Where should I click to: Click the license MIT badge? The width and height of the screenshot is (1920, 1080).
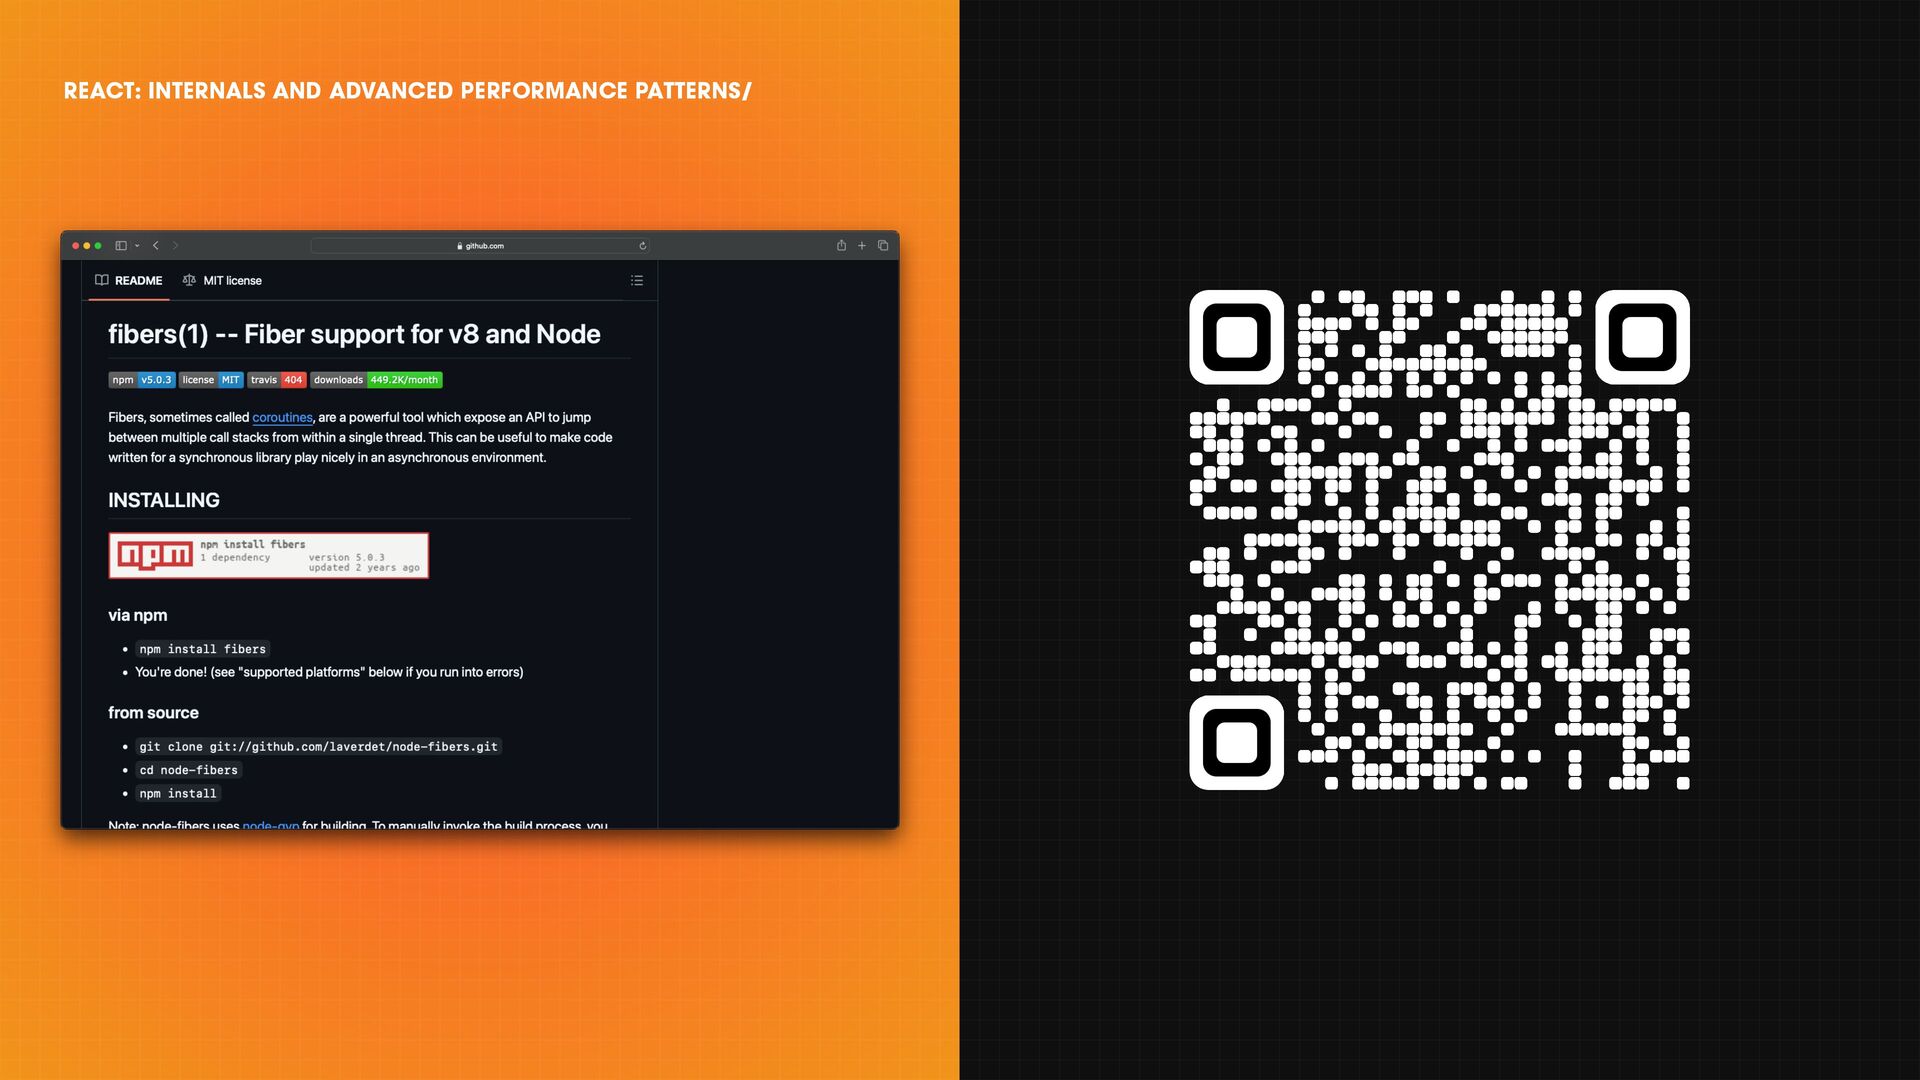click(210, 380)
